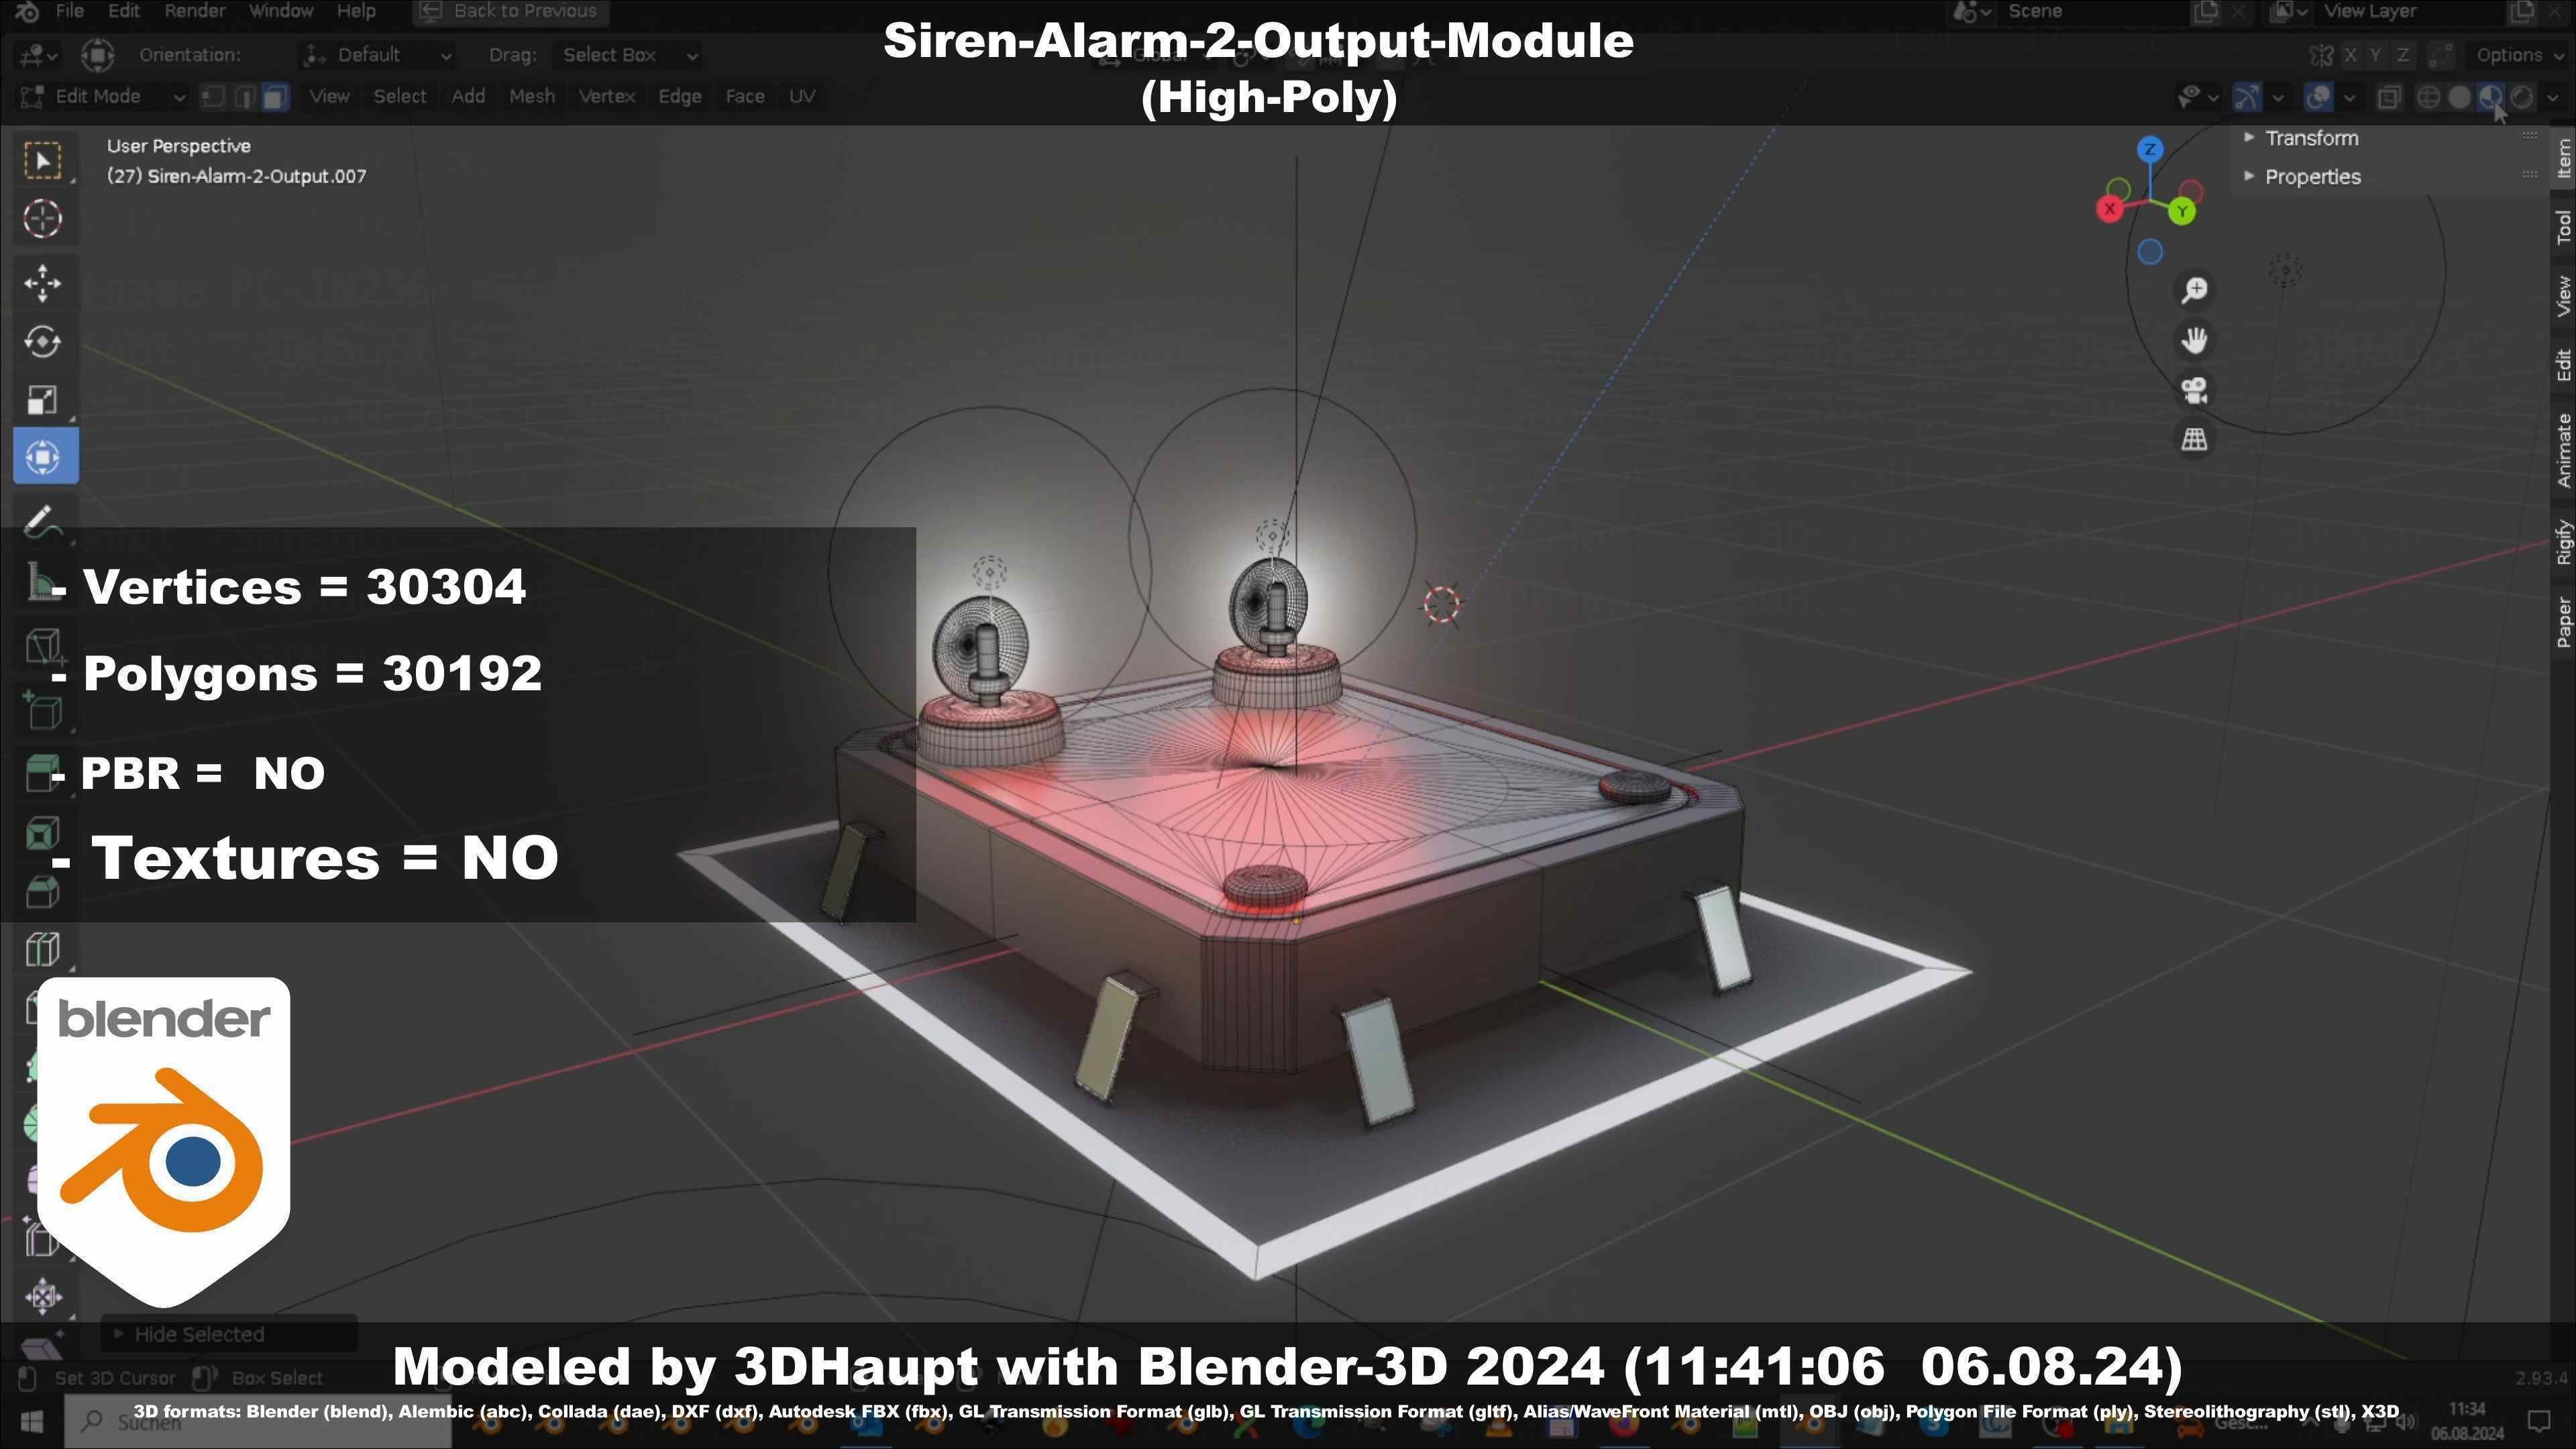Switch perspective/orthographic grid icon
This screenshot has width=2576, height=1449.
(2195, 439)
